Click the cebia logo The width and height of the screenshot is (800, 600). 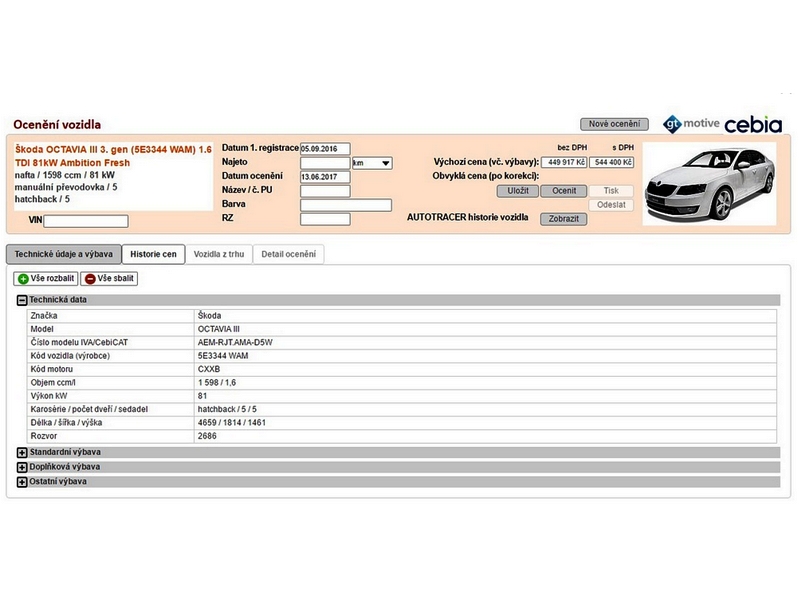(x=753, y=124)
